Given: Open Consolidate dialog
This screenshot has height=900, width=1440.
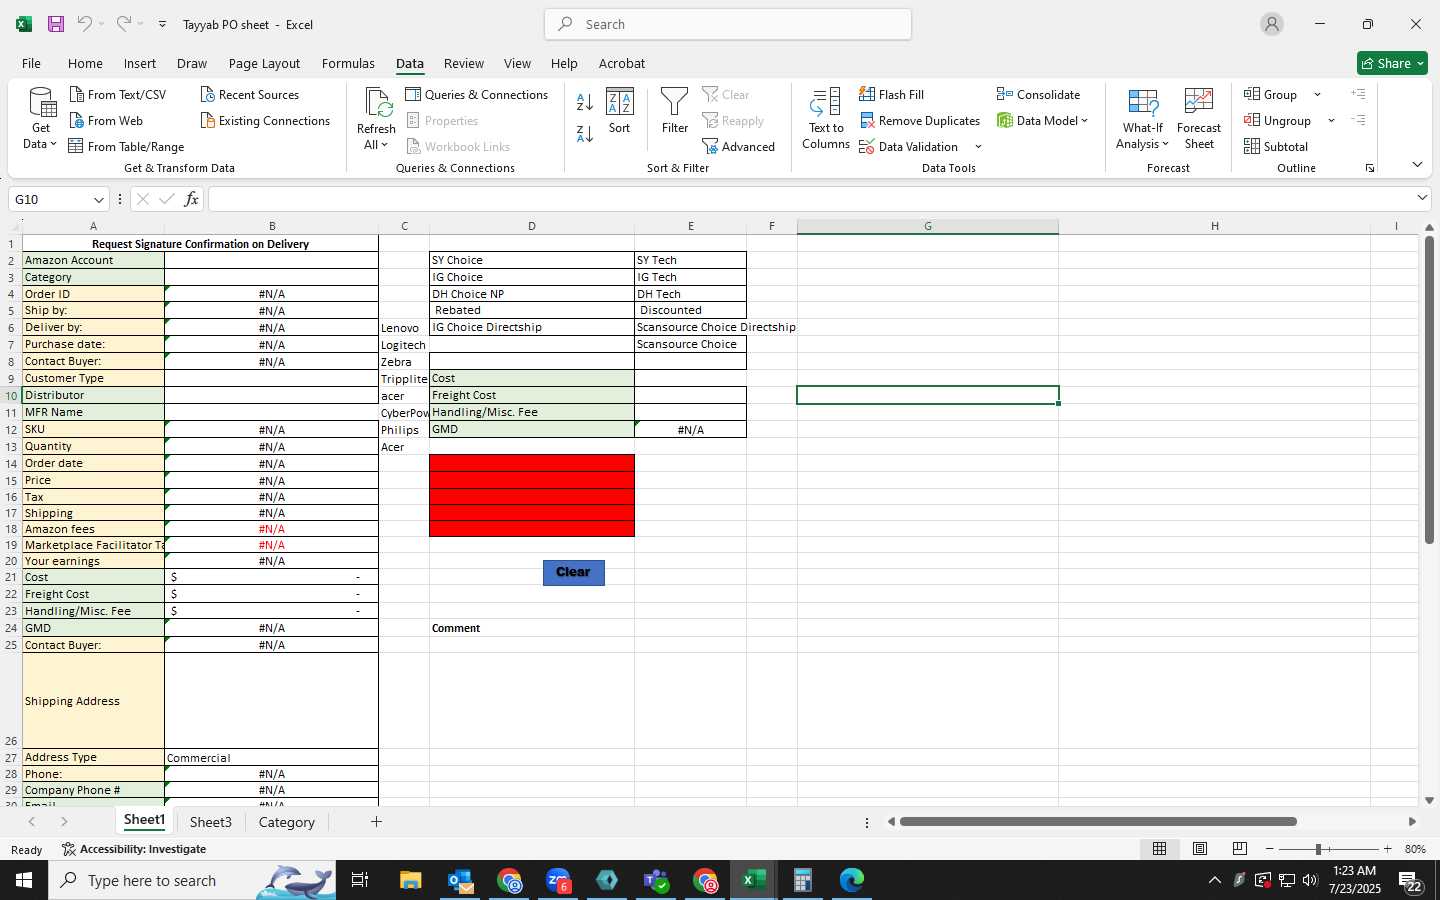Looking at the screenshot, I should pos(1038,94).
